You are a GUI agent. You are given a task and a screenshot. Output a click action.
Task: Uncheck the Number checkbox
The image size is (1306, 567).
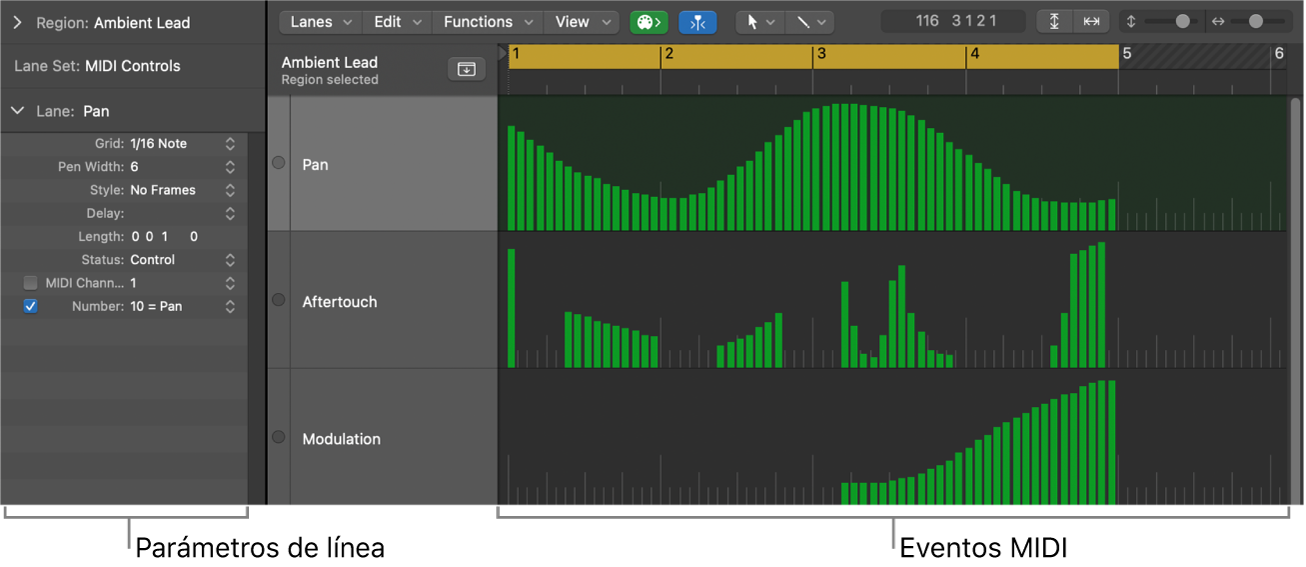coord(30,306)
